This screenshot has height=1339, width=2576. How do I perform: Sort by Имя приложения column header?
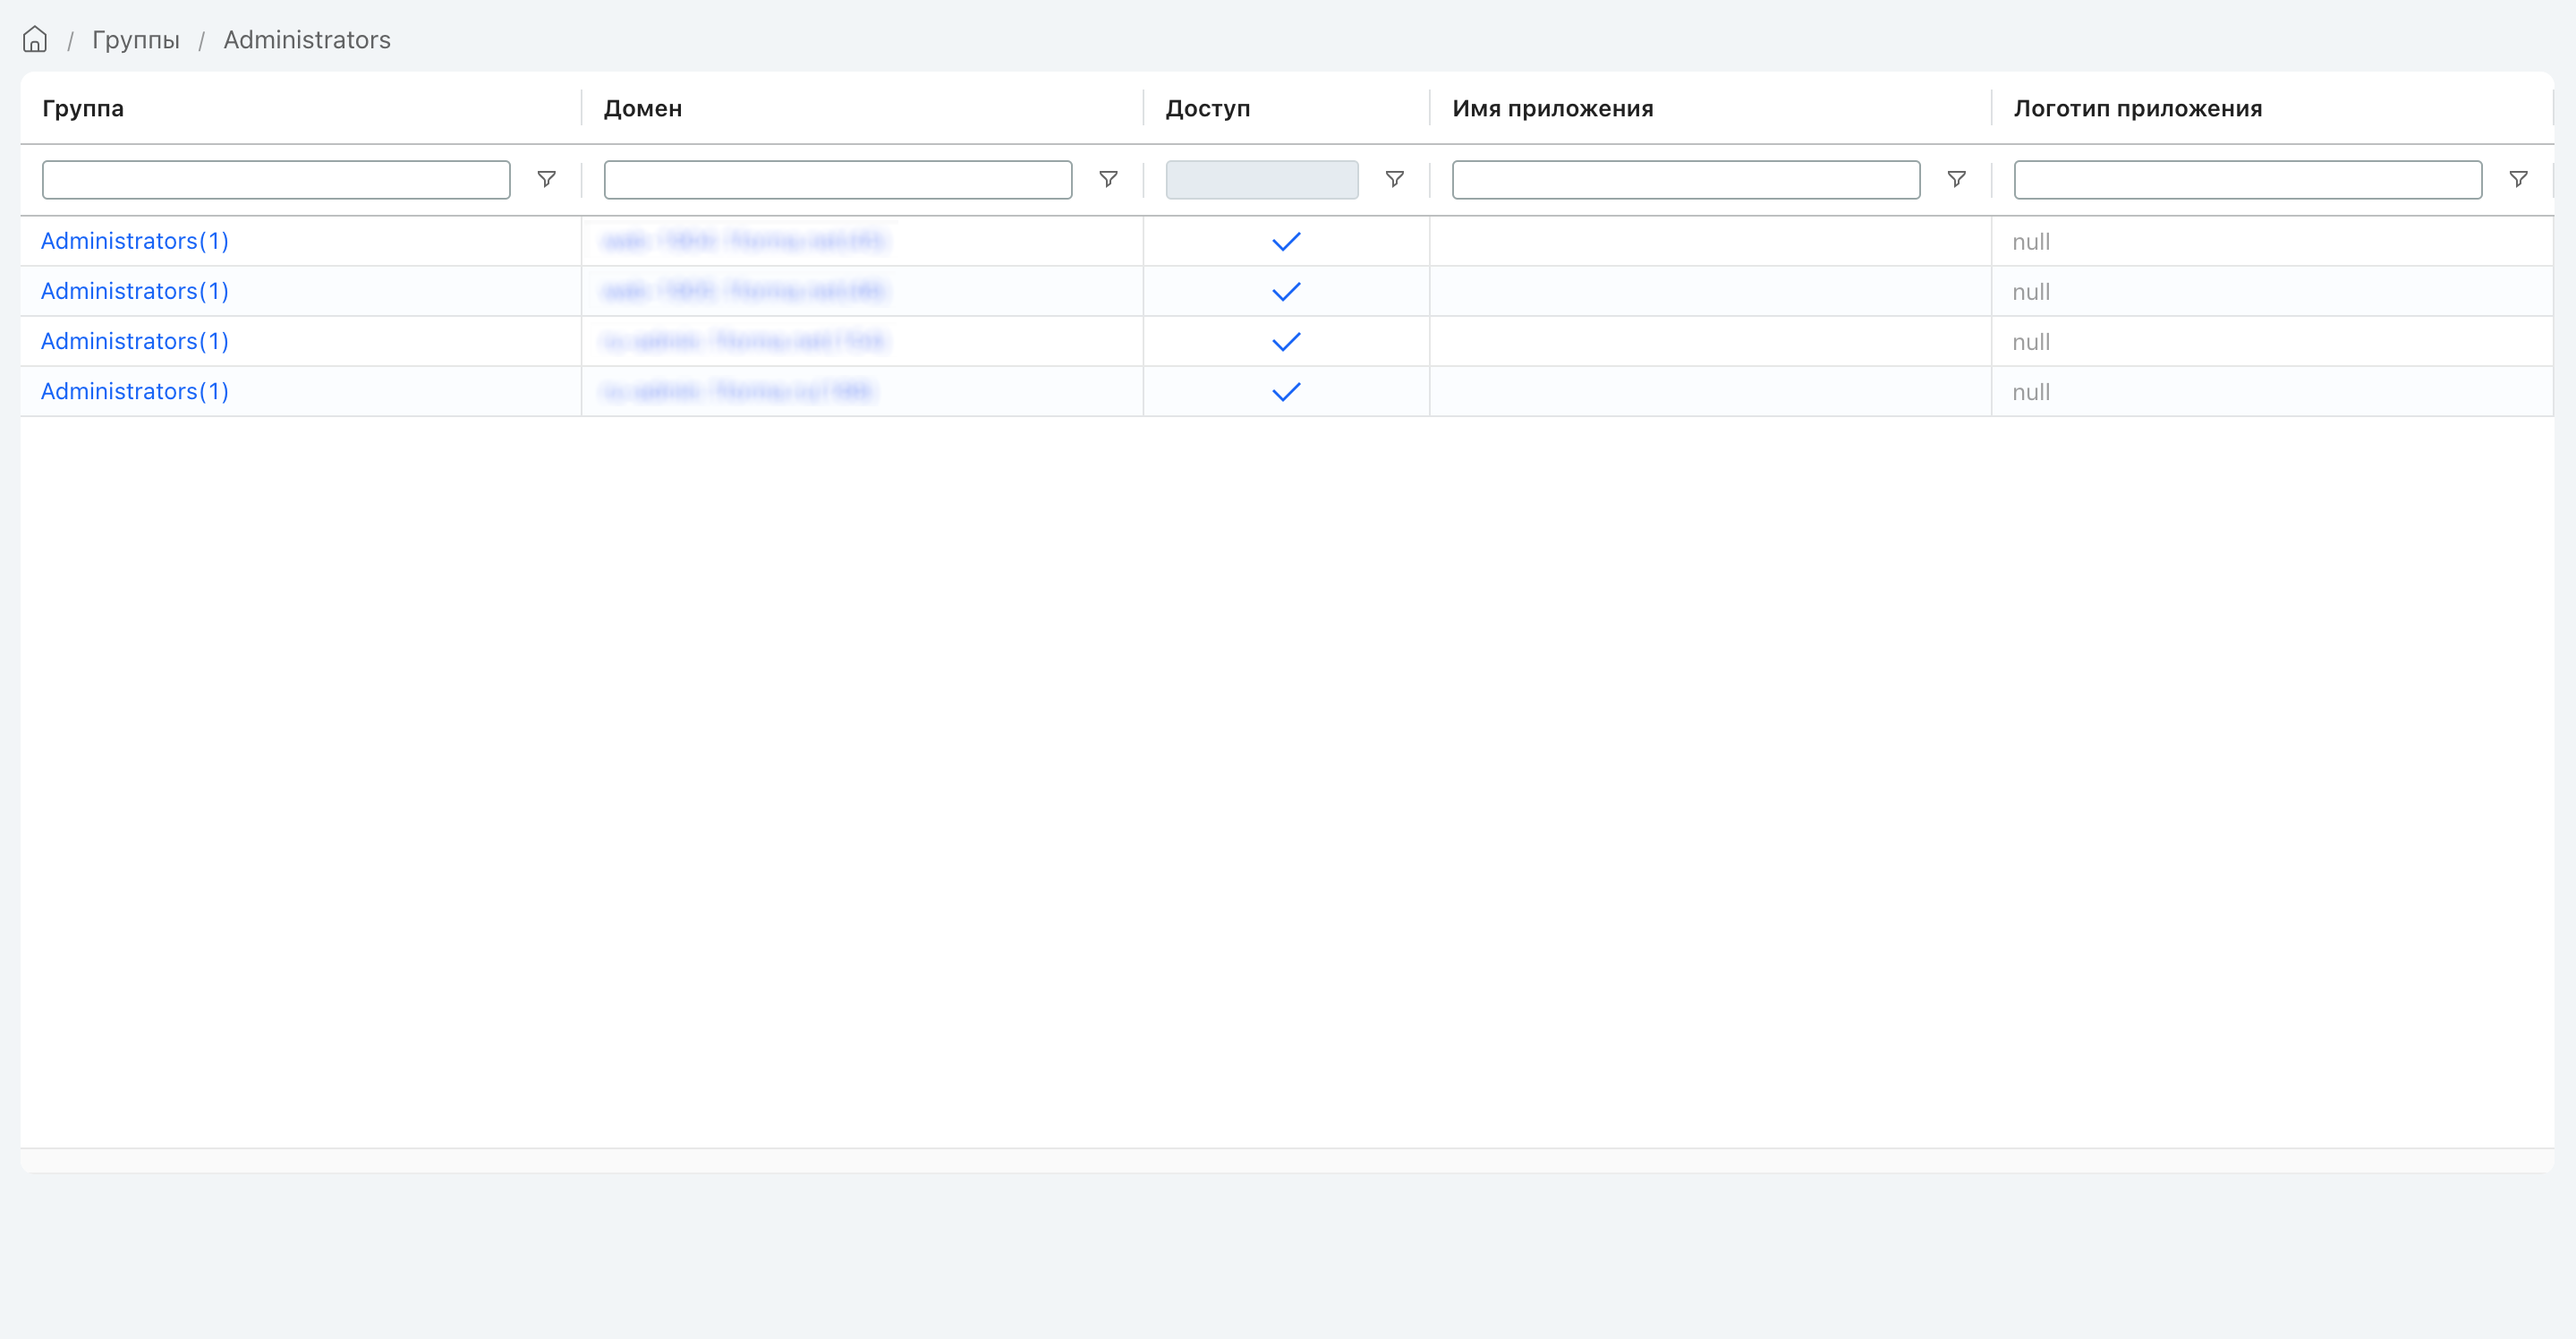tap(1553, 108)
